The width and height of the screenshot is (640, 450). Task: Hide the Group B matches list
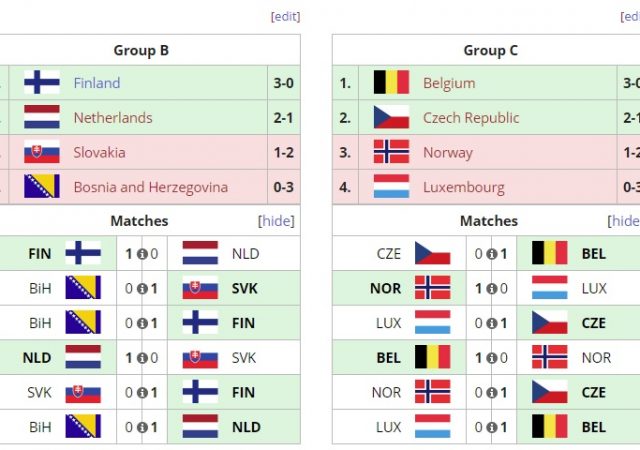(277, 221)
